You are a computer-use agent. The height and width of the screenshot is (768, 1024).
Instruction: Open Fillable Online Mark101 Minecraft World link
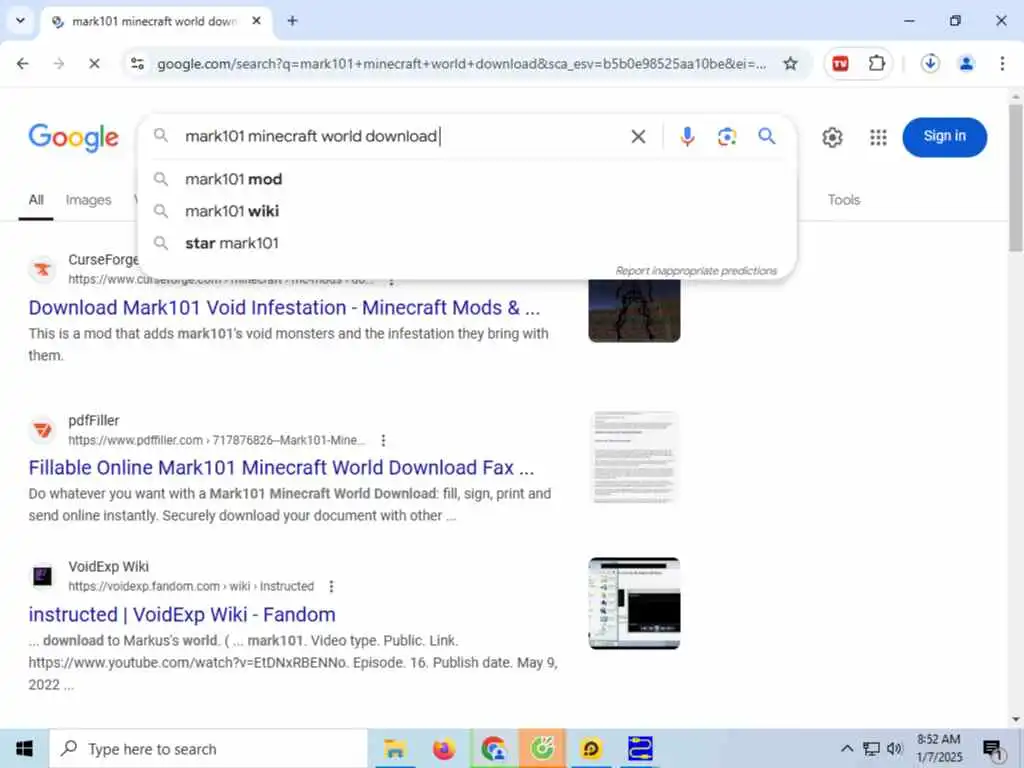click(x=281, y=468)
